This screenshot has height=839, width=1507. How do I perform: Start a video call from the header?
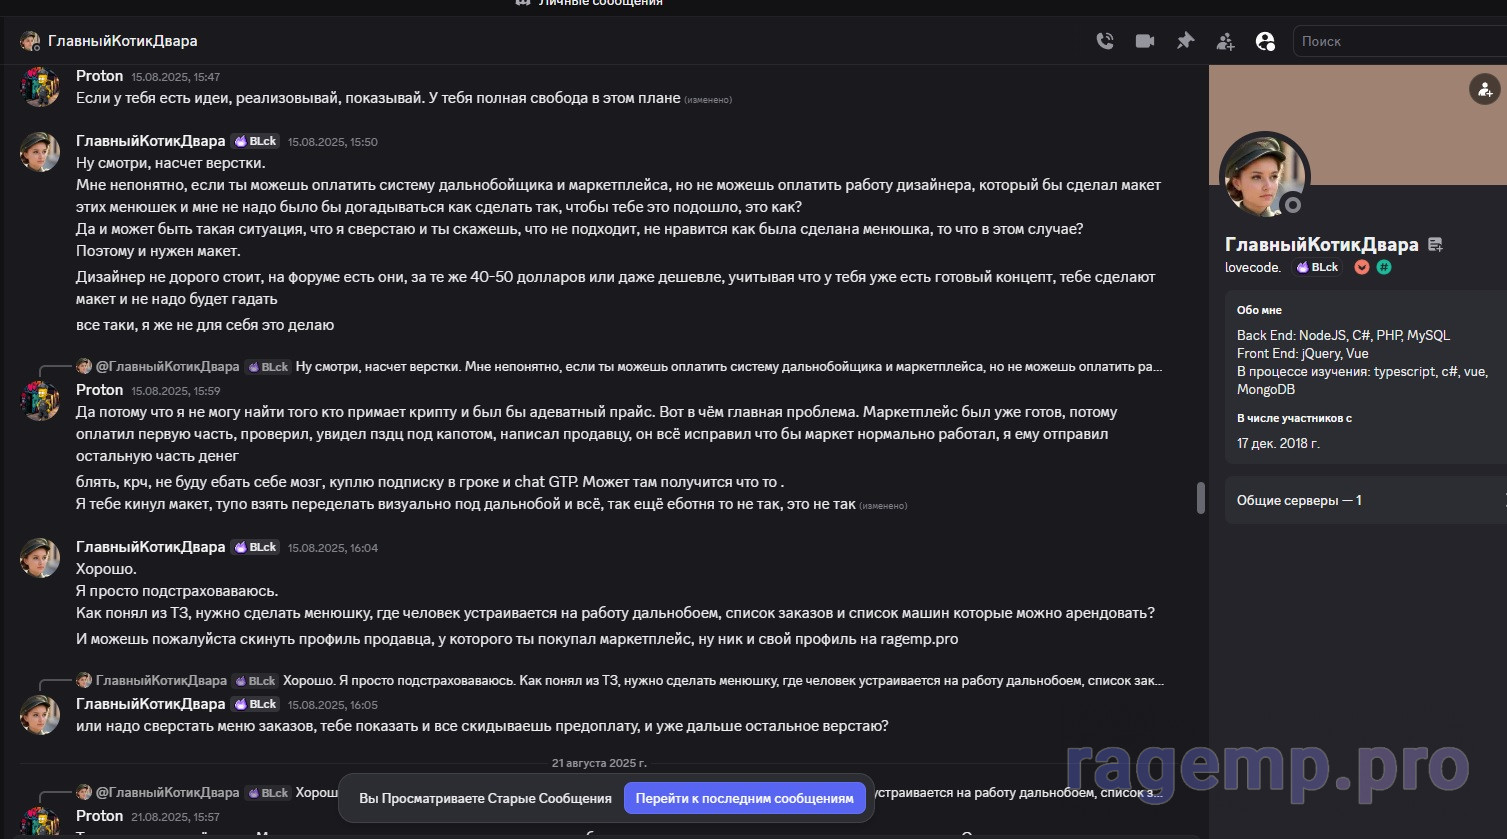pyautogui.click(x=1145, y=41)
